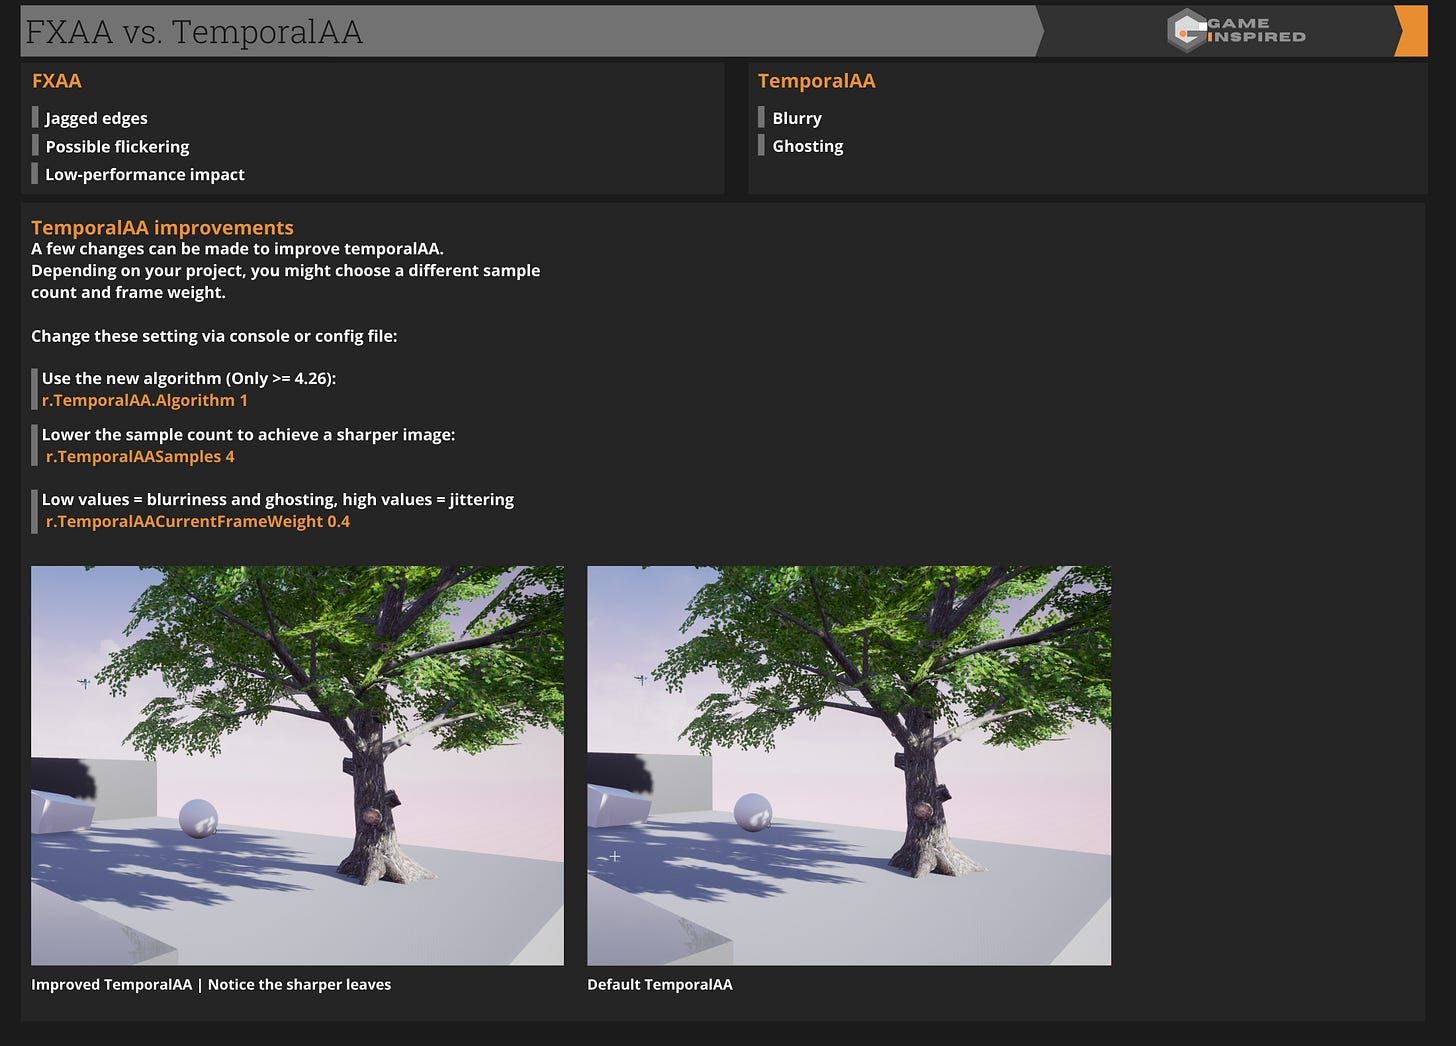Screen dimensions: 1456x1046
Task: Click the orange ribbon in the top-right corner
Action: pos(1411,31)
